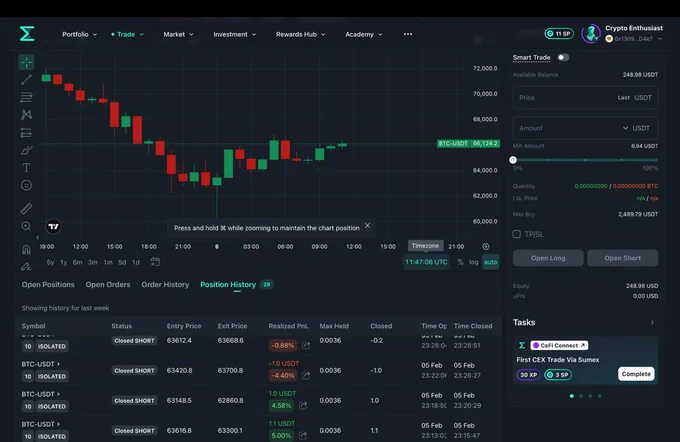680x442 pixels.
Task: Open the Amount currency USDT dropdown
Action: (x=637, y=128)
